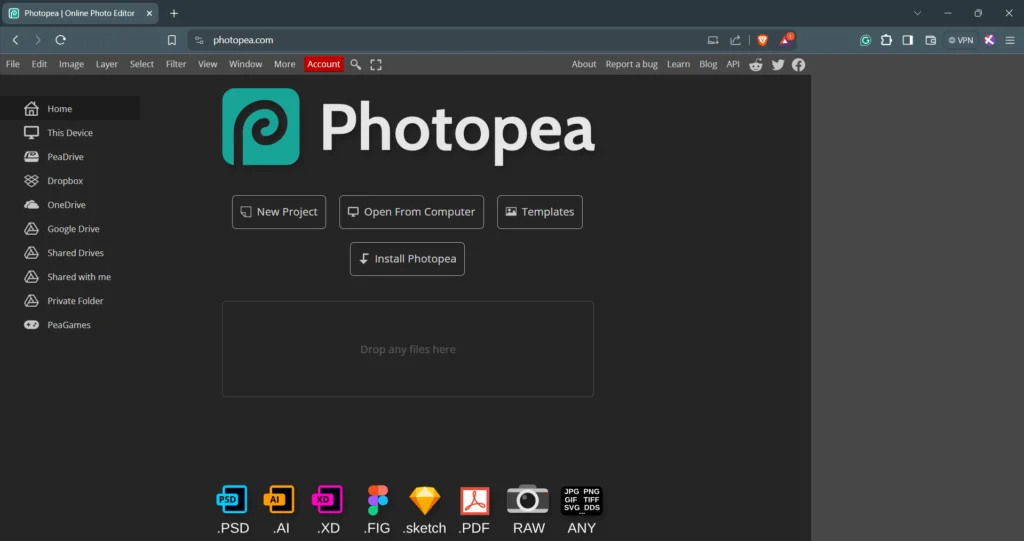
Task: Click the share page icon in address bar
Action: [735, 40]
